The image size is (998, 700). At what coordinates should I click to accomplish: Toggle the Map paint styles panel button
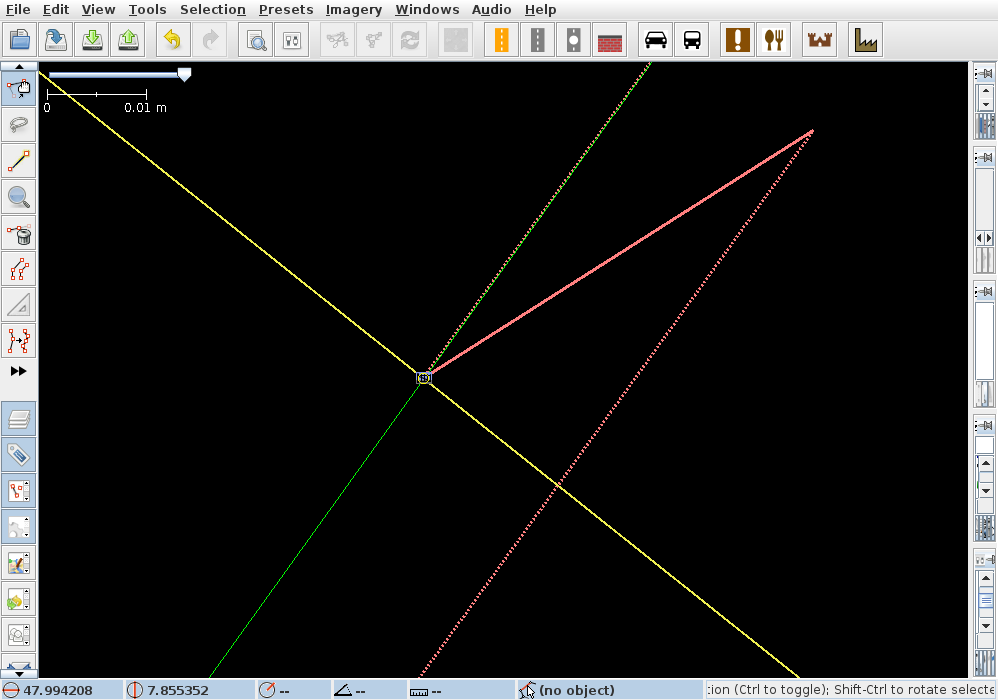click(x=19, y=563)
